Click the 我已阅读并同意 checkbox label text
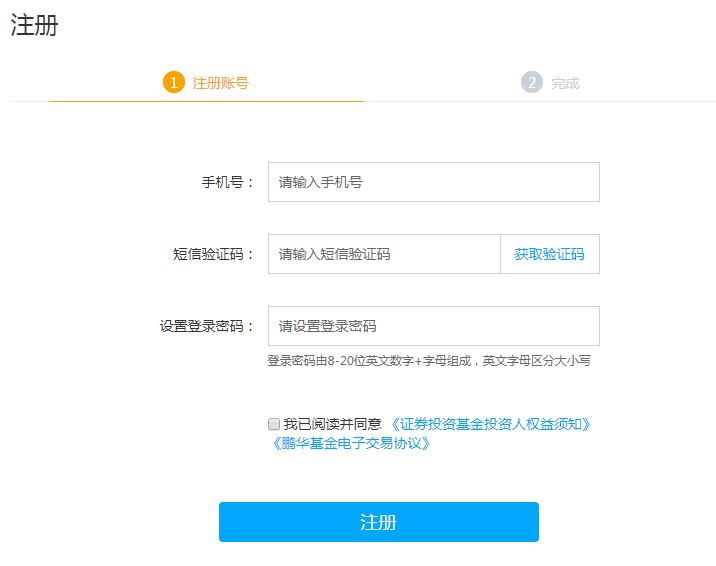716x566 pixels. point(332,424)
